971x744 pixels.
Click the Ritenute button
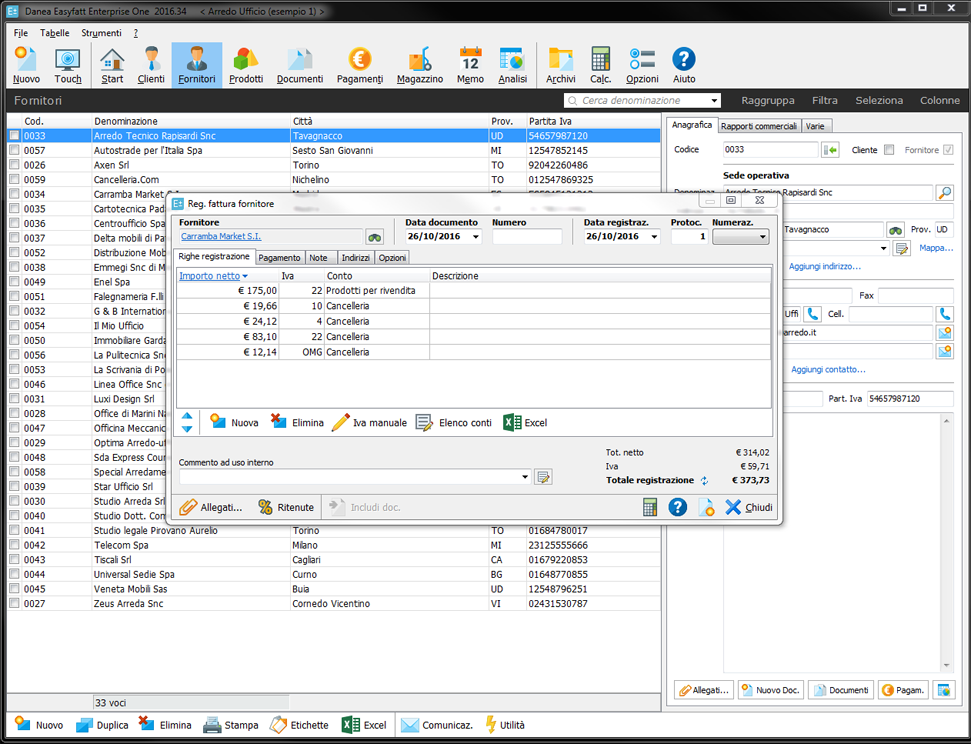[286, 507]
